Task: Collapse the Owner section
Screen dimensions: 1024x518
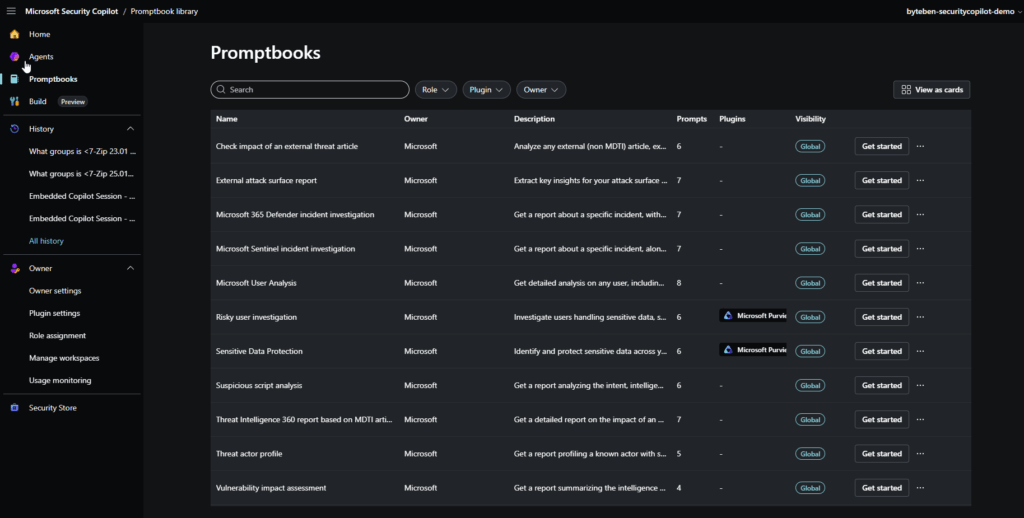Action: click(x=129, y=268)
